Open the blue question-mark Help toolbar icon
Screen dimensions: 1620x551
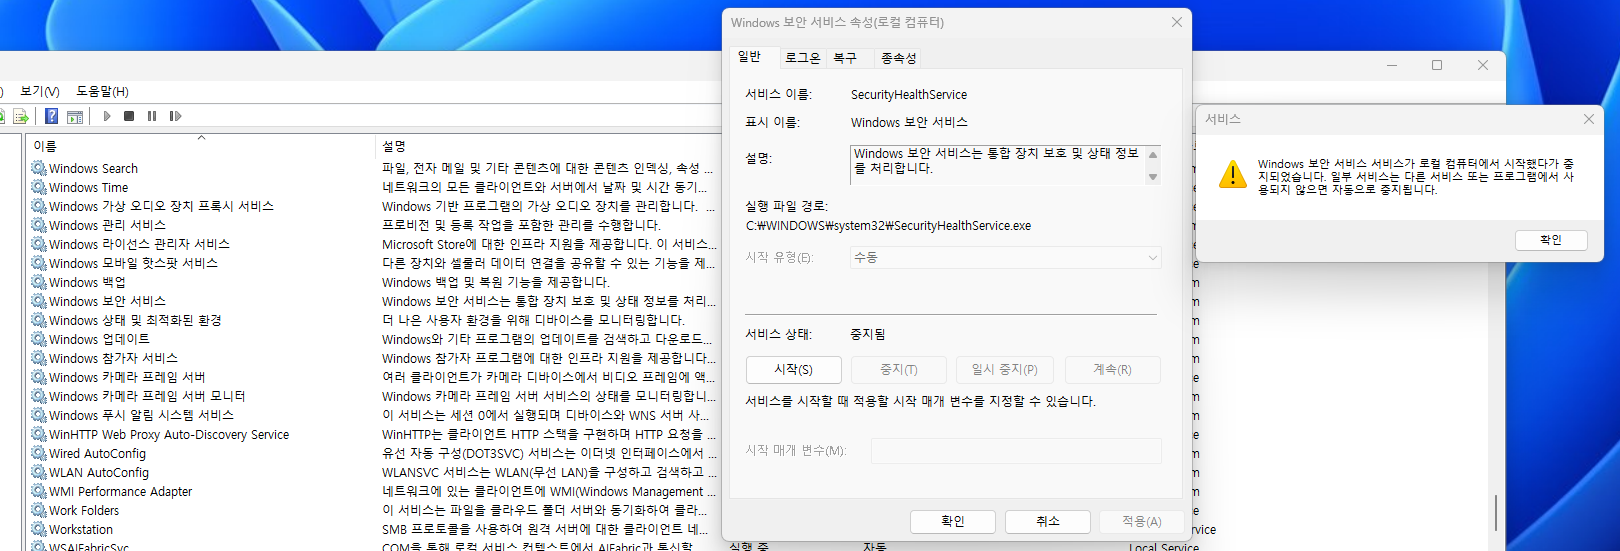click(51, 116)
